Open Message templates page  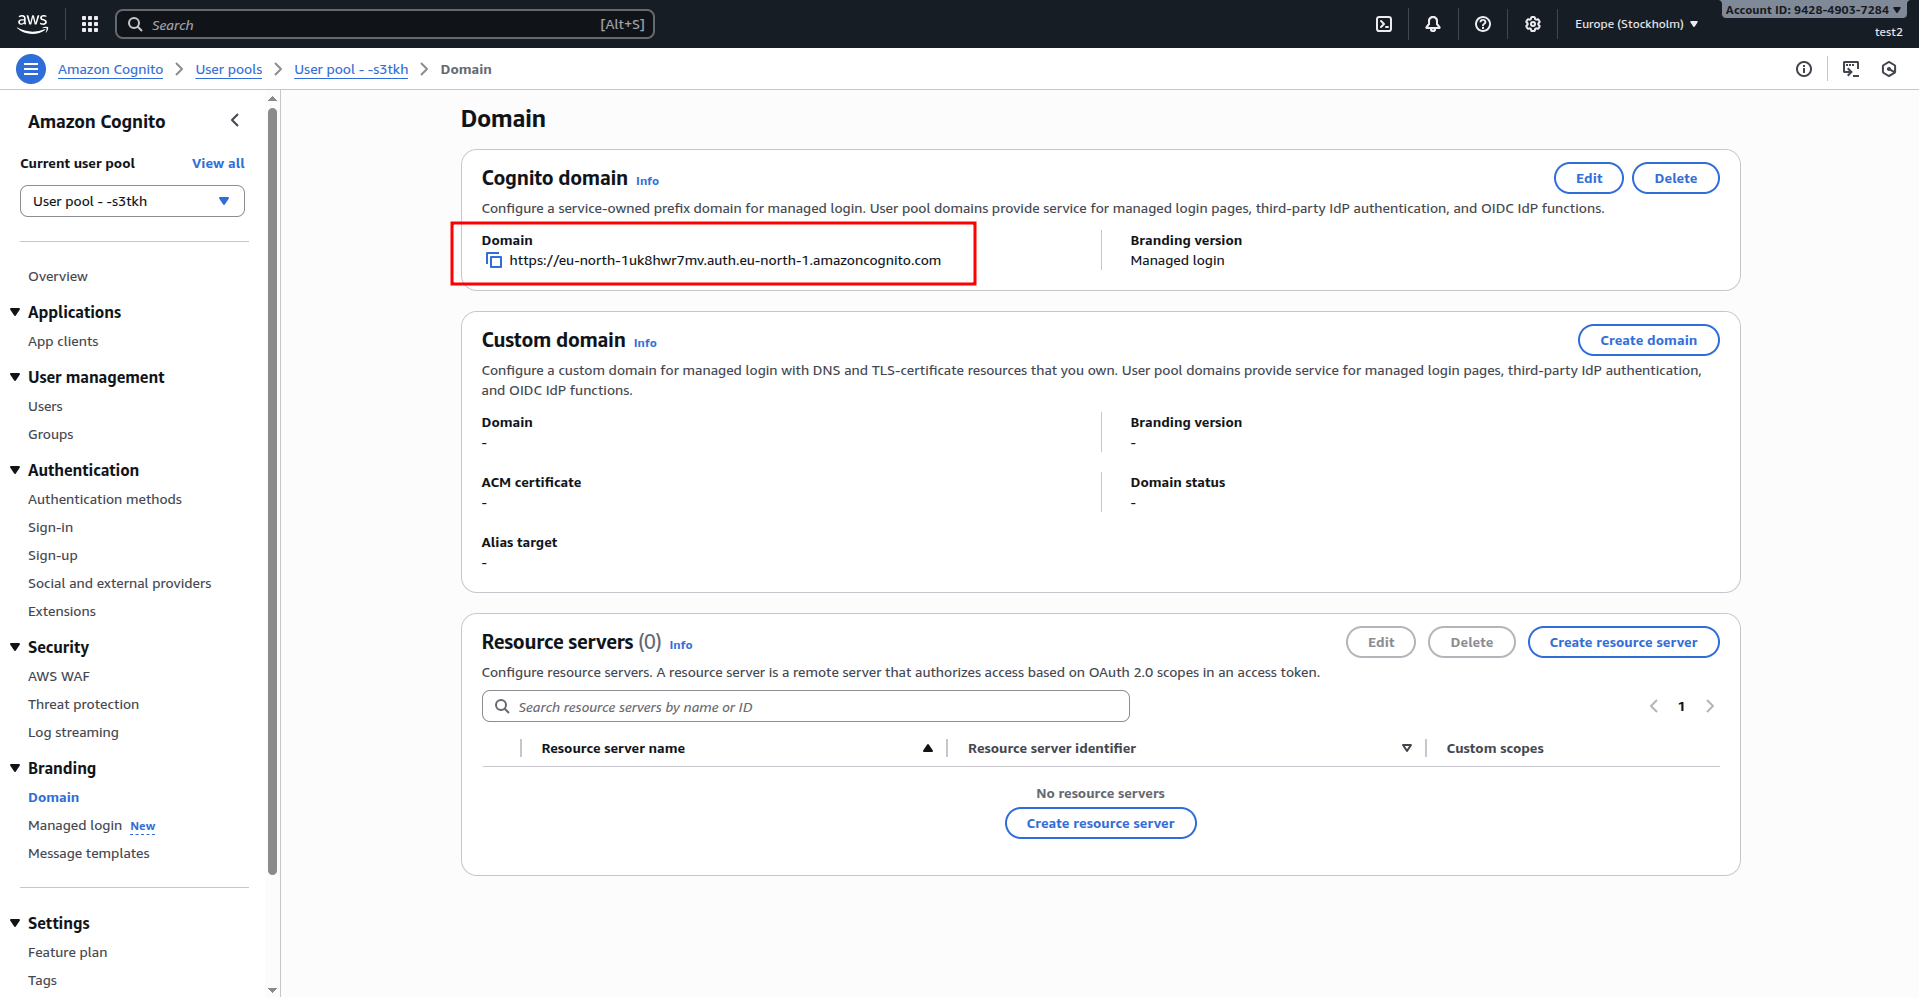89,853
